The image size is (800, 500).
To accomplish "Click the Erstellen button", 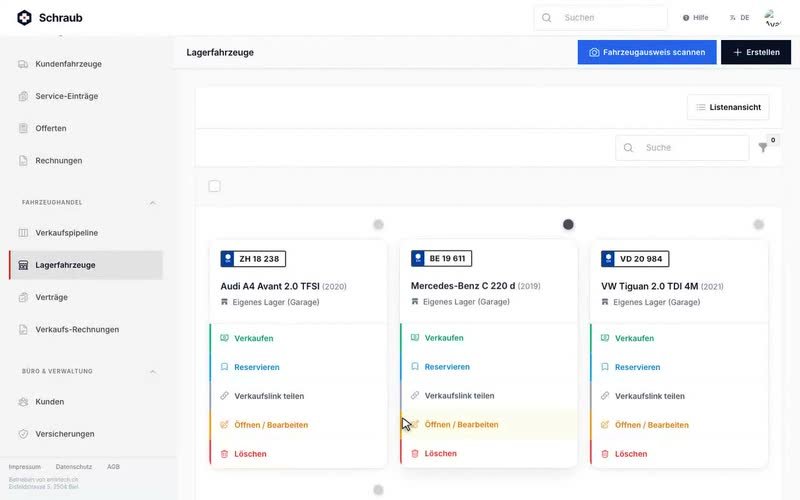I will pos(756,52).
